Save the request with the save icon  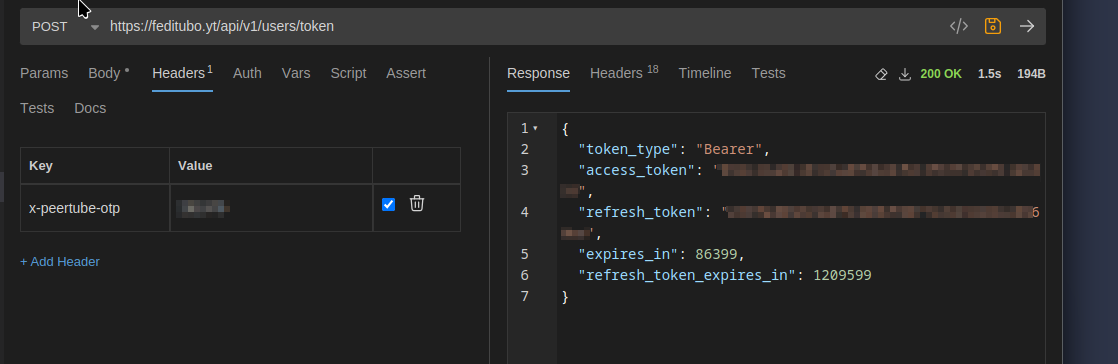click(993, 26)
